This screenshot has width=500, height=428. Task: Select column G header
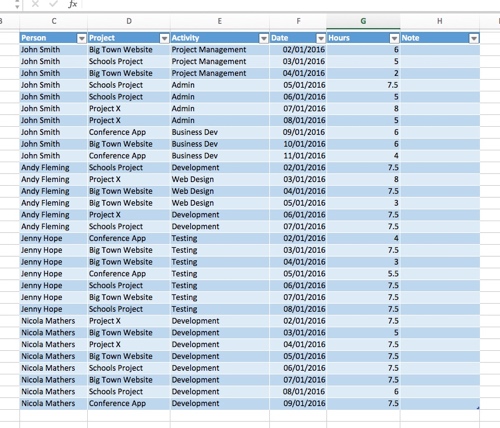(363, 21)
